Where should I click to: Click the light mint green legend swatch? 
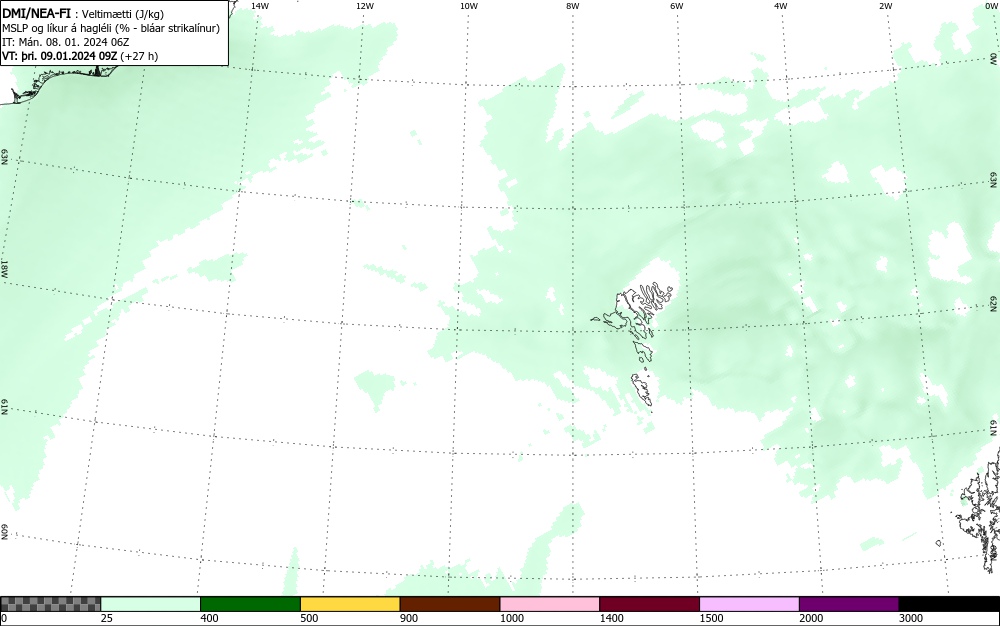click(x=151, y=604)
